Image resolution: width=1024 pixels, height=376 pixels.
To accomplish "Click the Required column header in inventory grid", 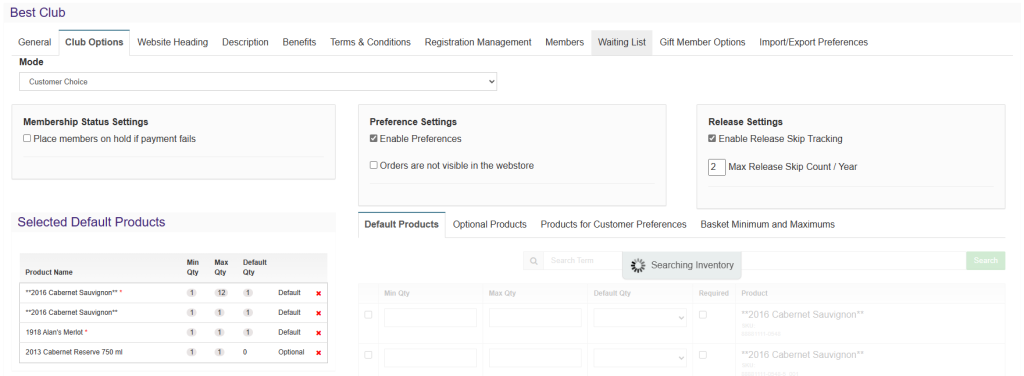I will pyautogui.click(x=713, y=293).
